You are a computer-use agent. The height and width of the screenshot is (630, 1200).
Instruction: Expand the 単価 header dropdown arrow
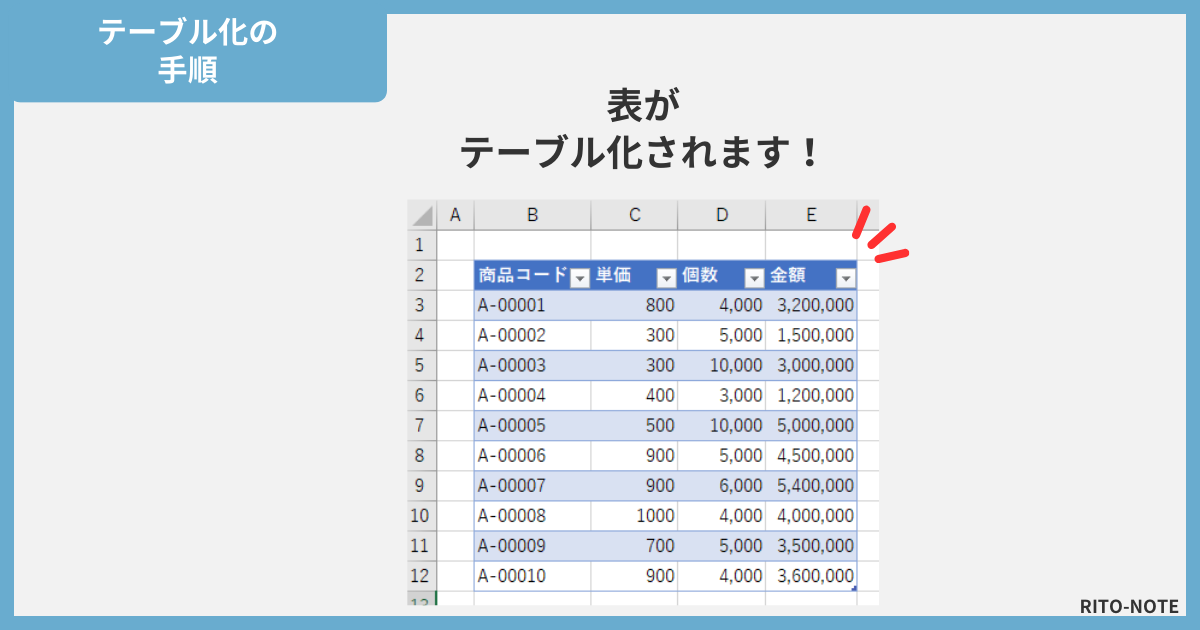click(664, 277)
